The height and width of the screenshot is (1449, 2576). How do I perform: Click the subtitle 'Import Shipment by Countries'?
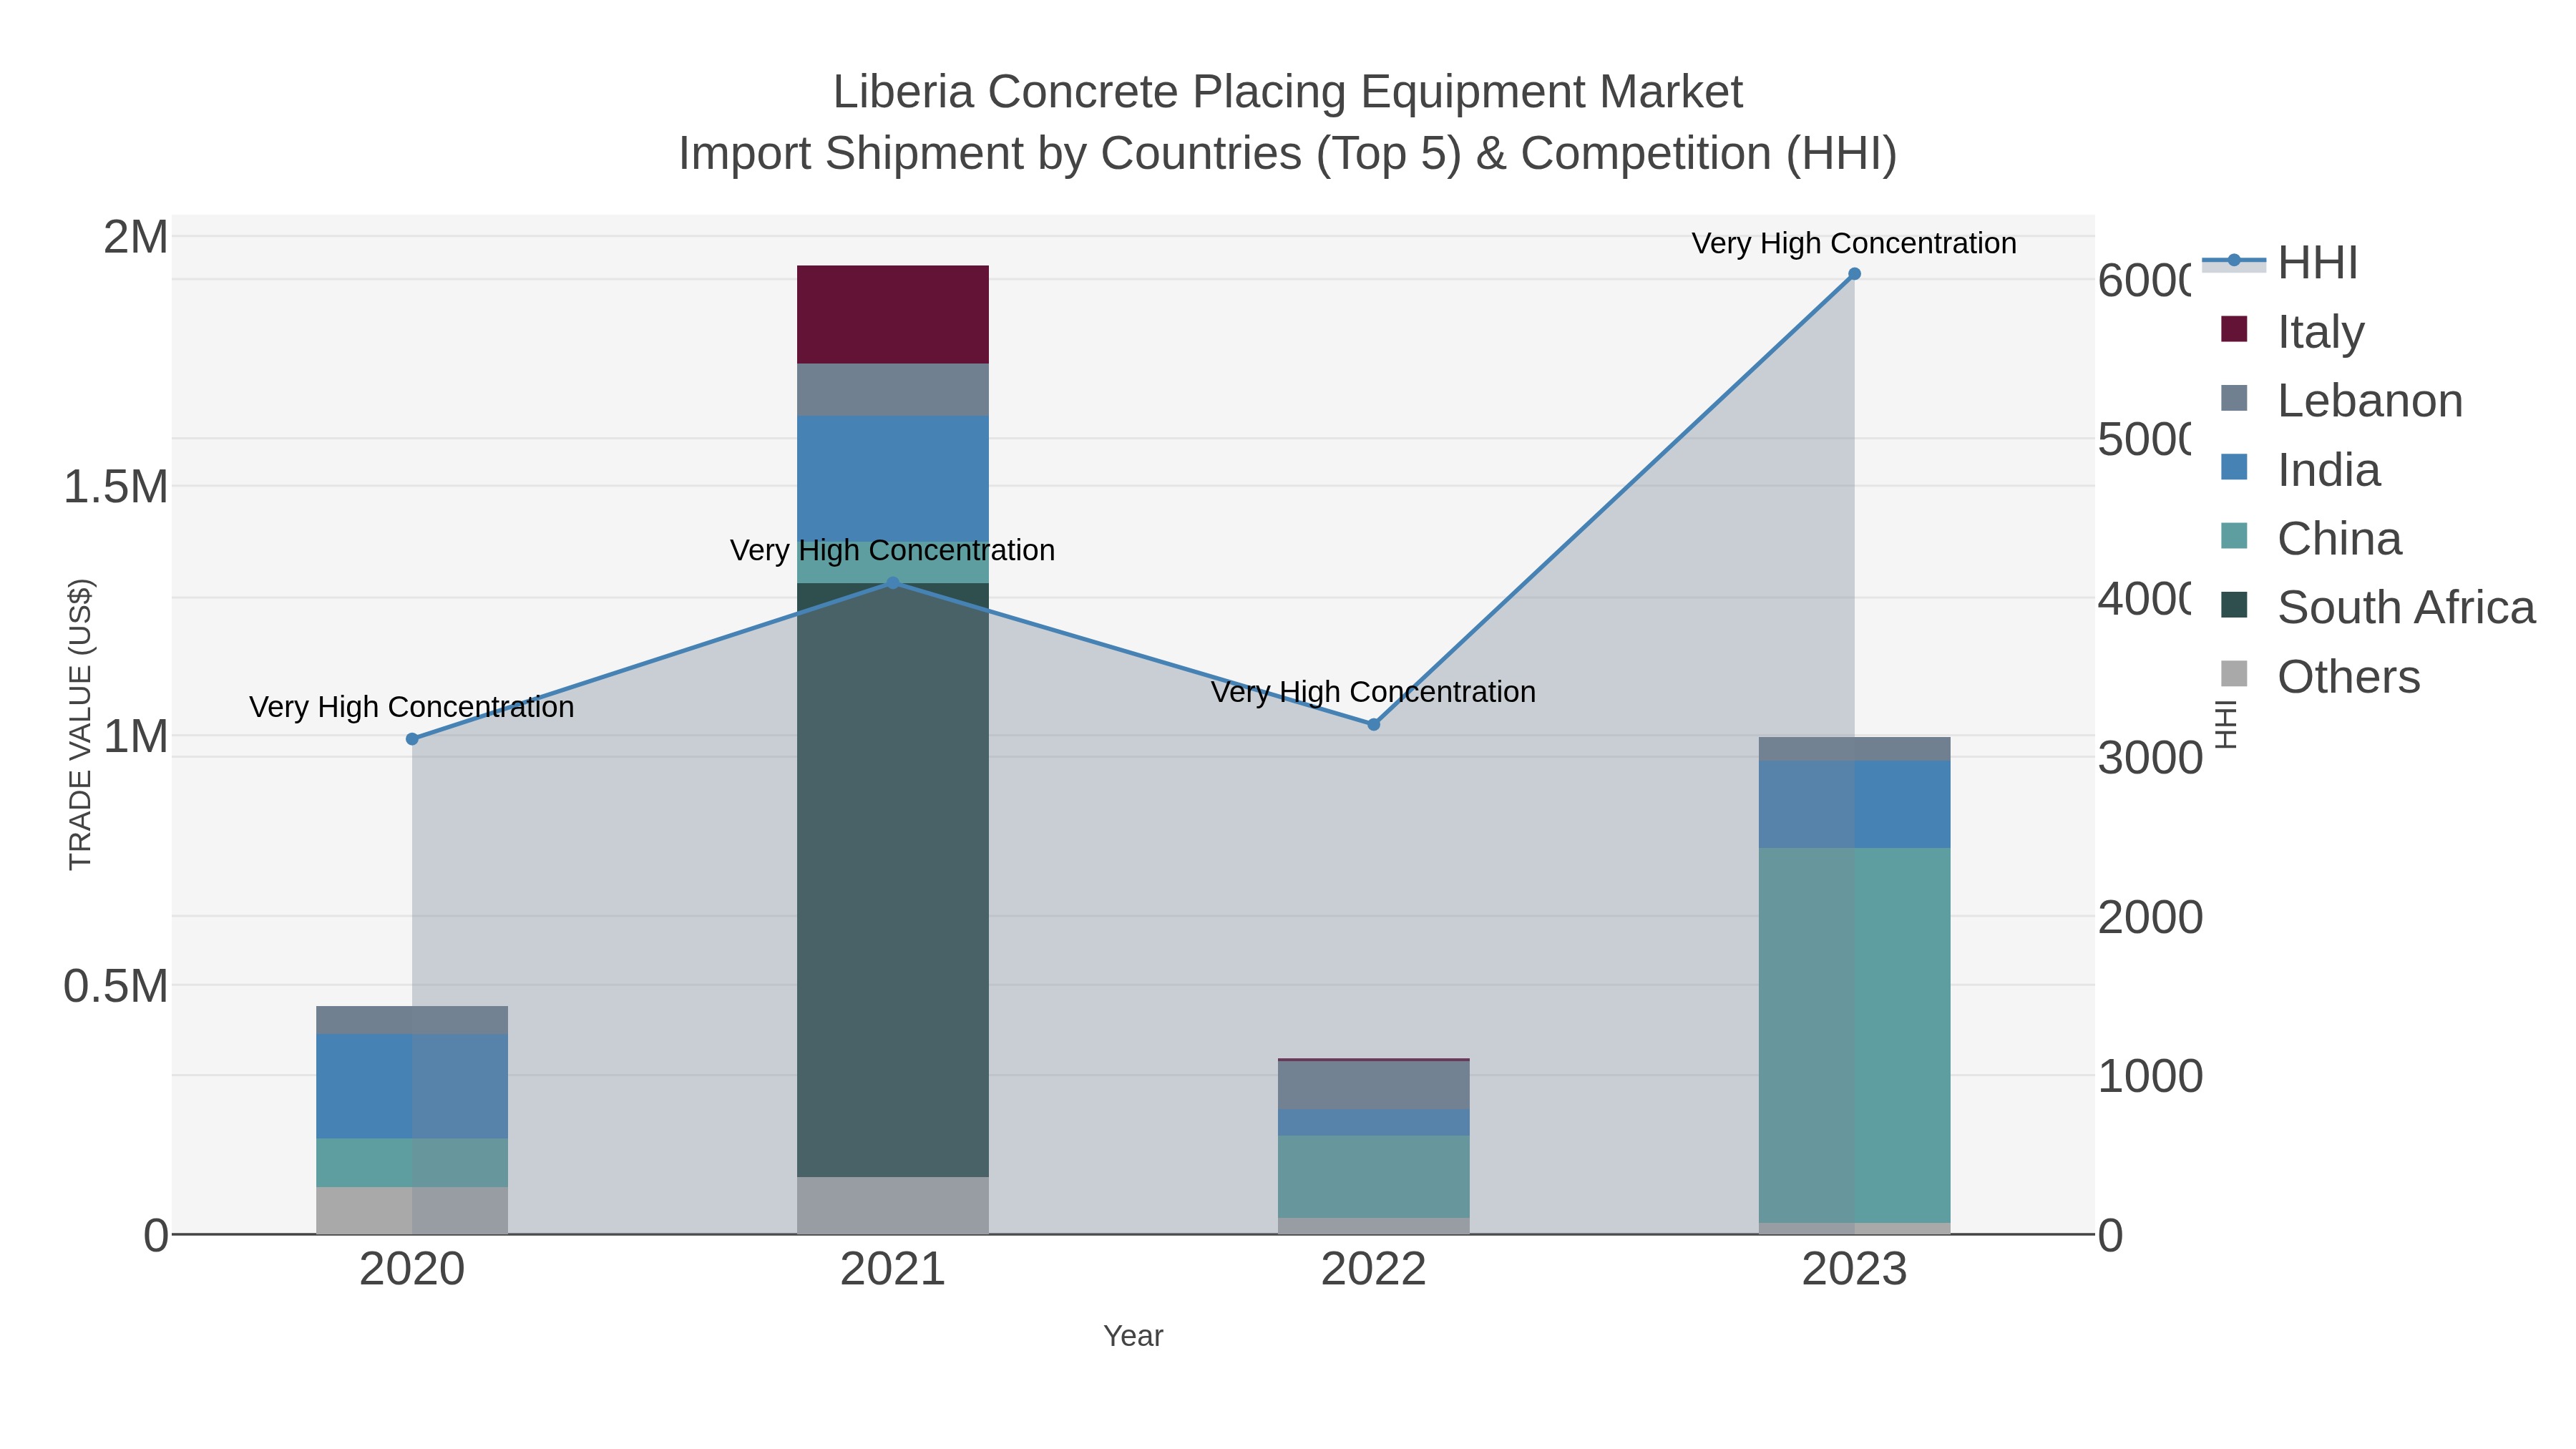click(990, 154)
